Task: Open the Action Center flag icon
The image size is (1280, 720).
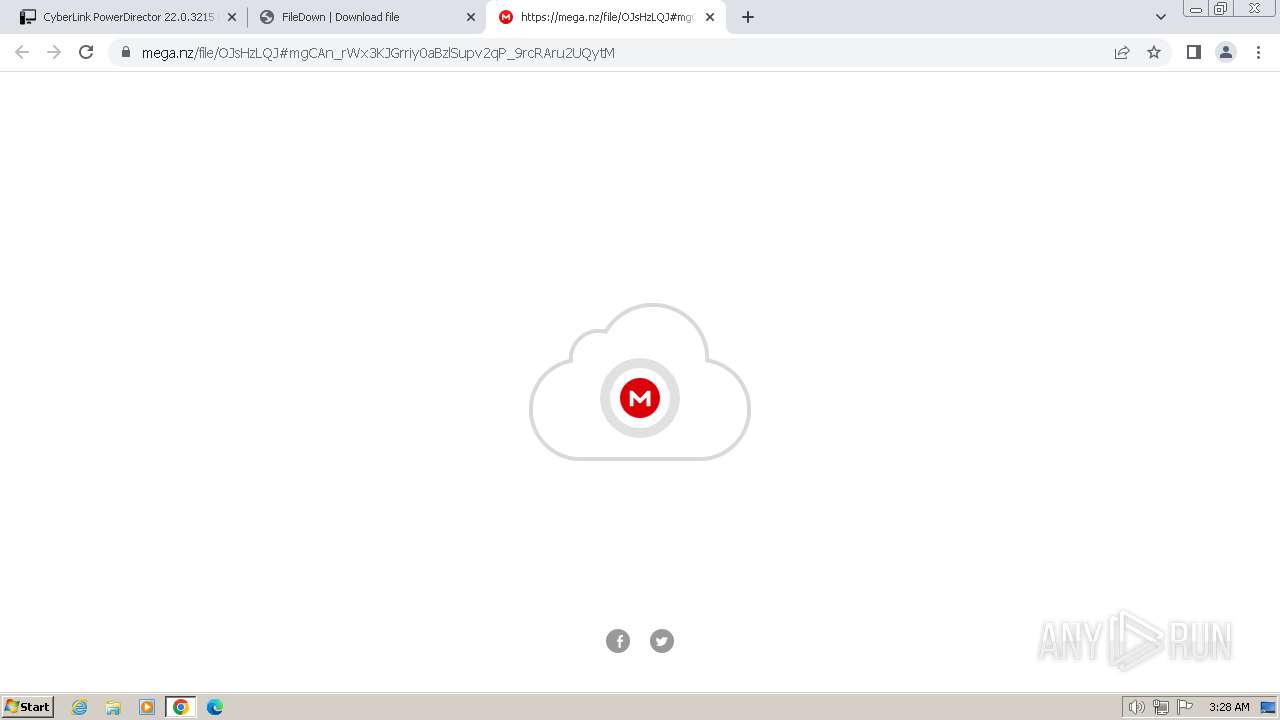Action: coord(1185,707)
